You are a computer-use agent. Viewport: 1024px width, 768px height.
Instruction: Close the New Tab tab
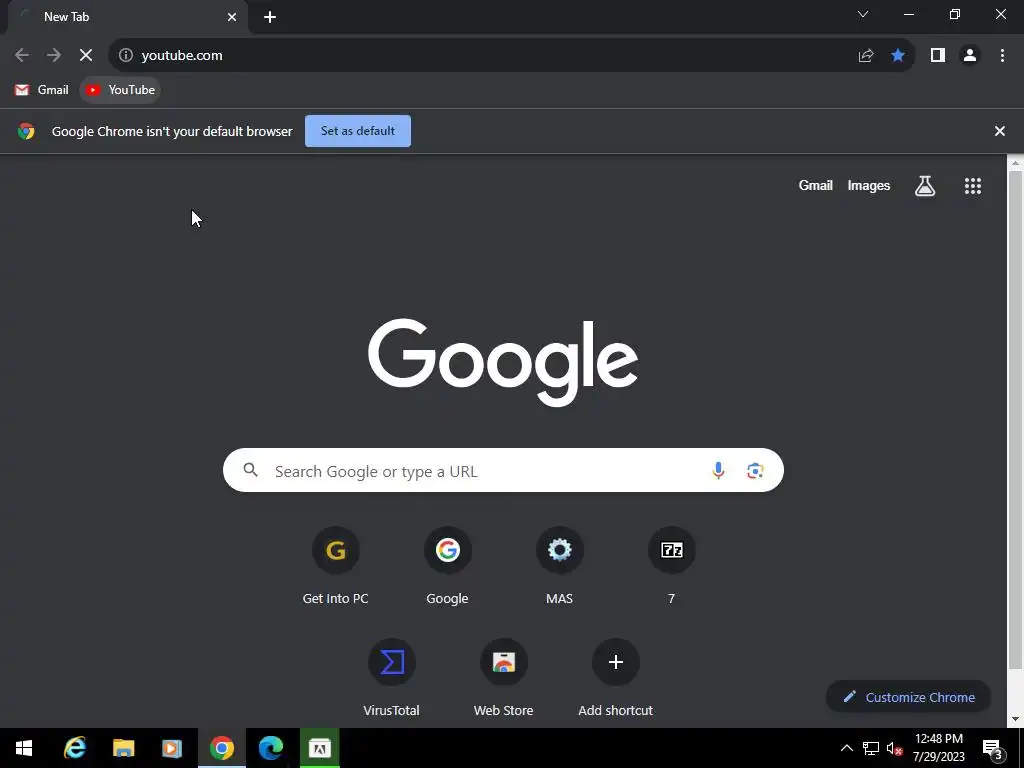click(x=232, y=17)
